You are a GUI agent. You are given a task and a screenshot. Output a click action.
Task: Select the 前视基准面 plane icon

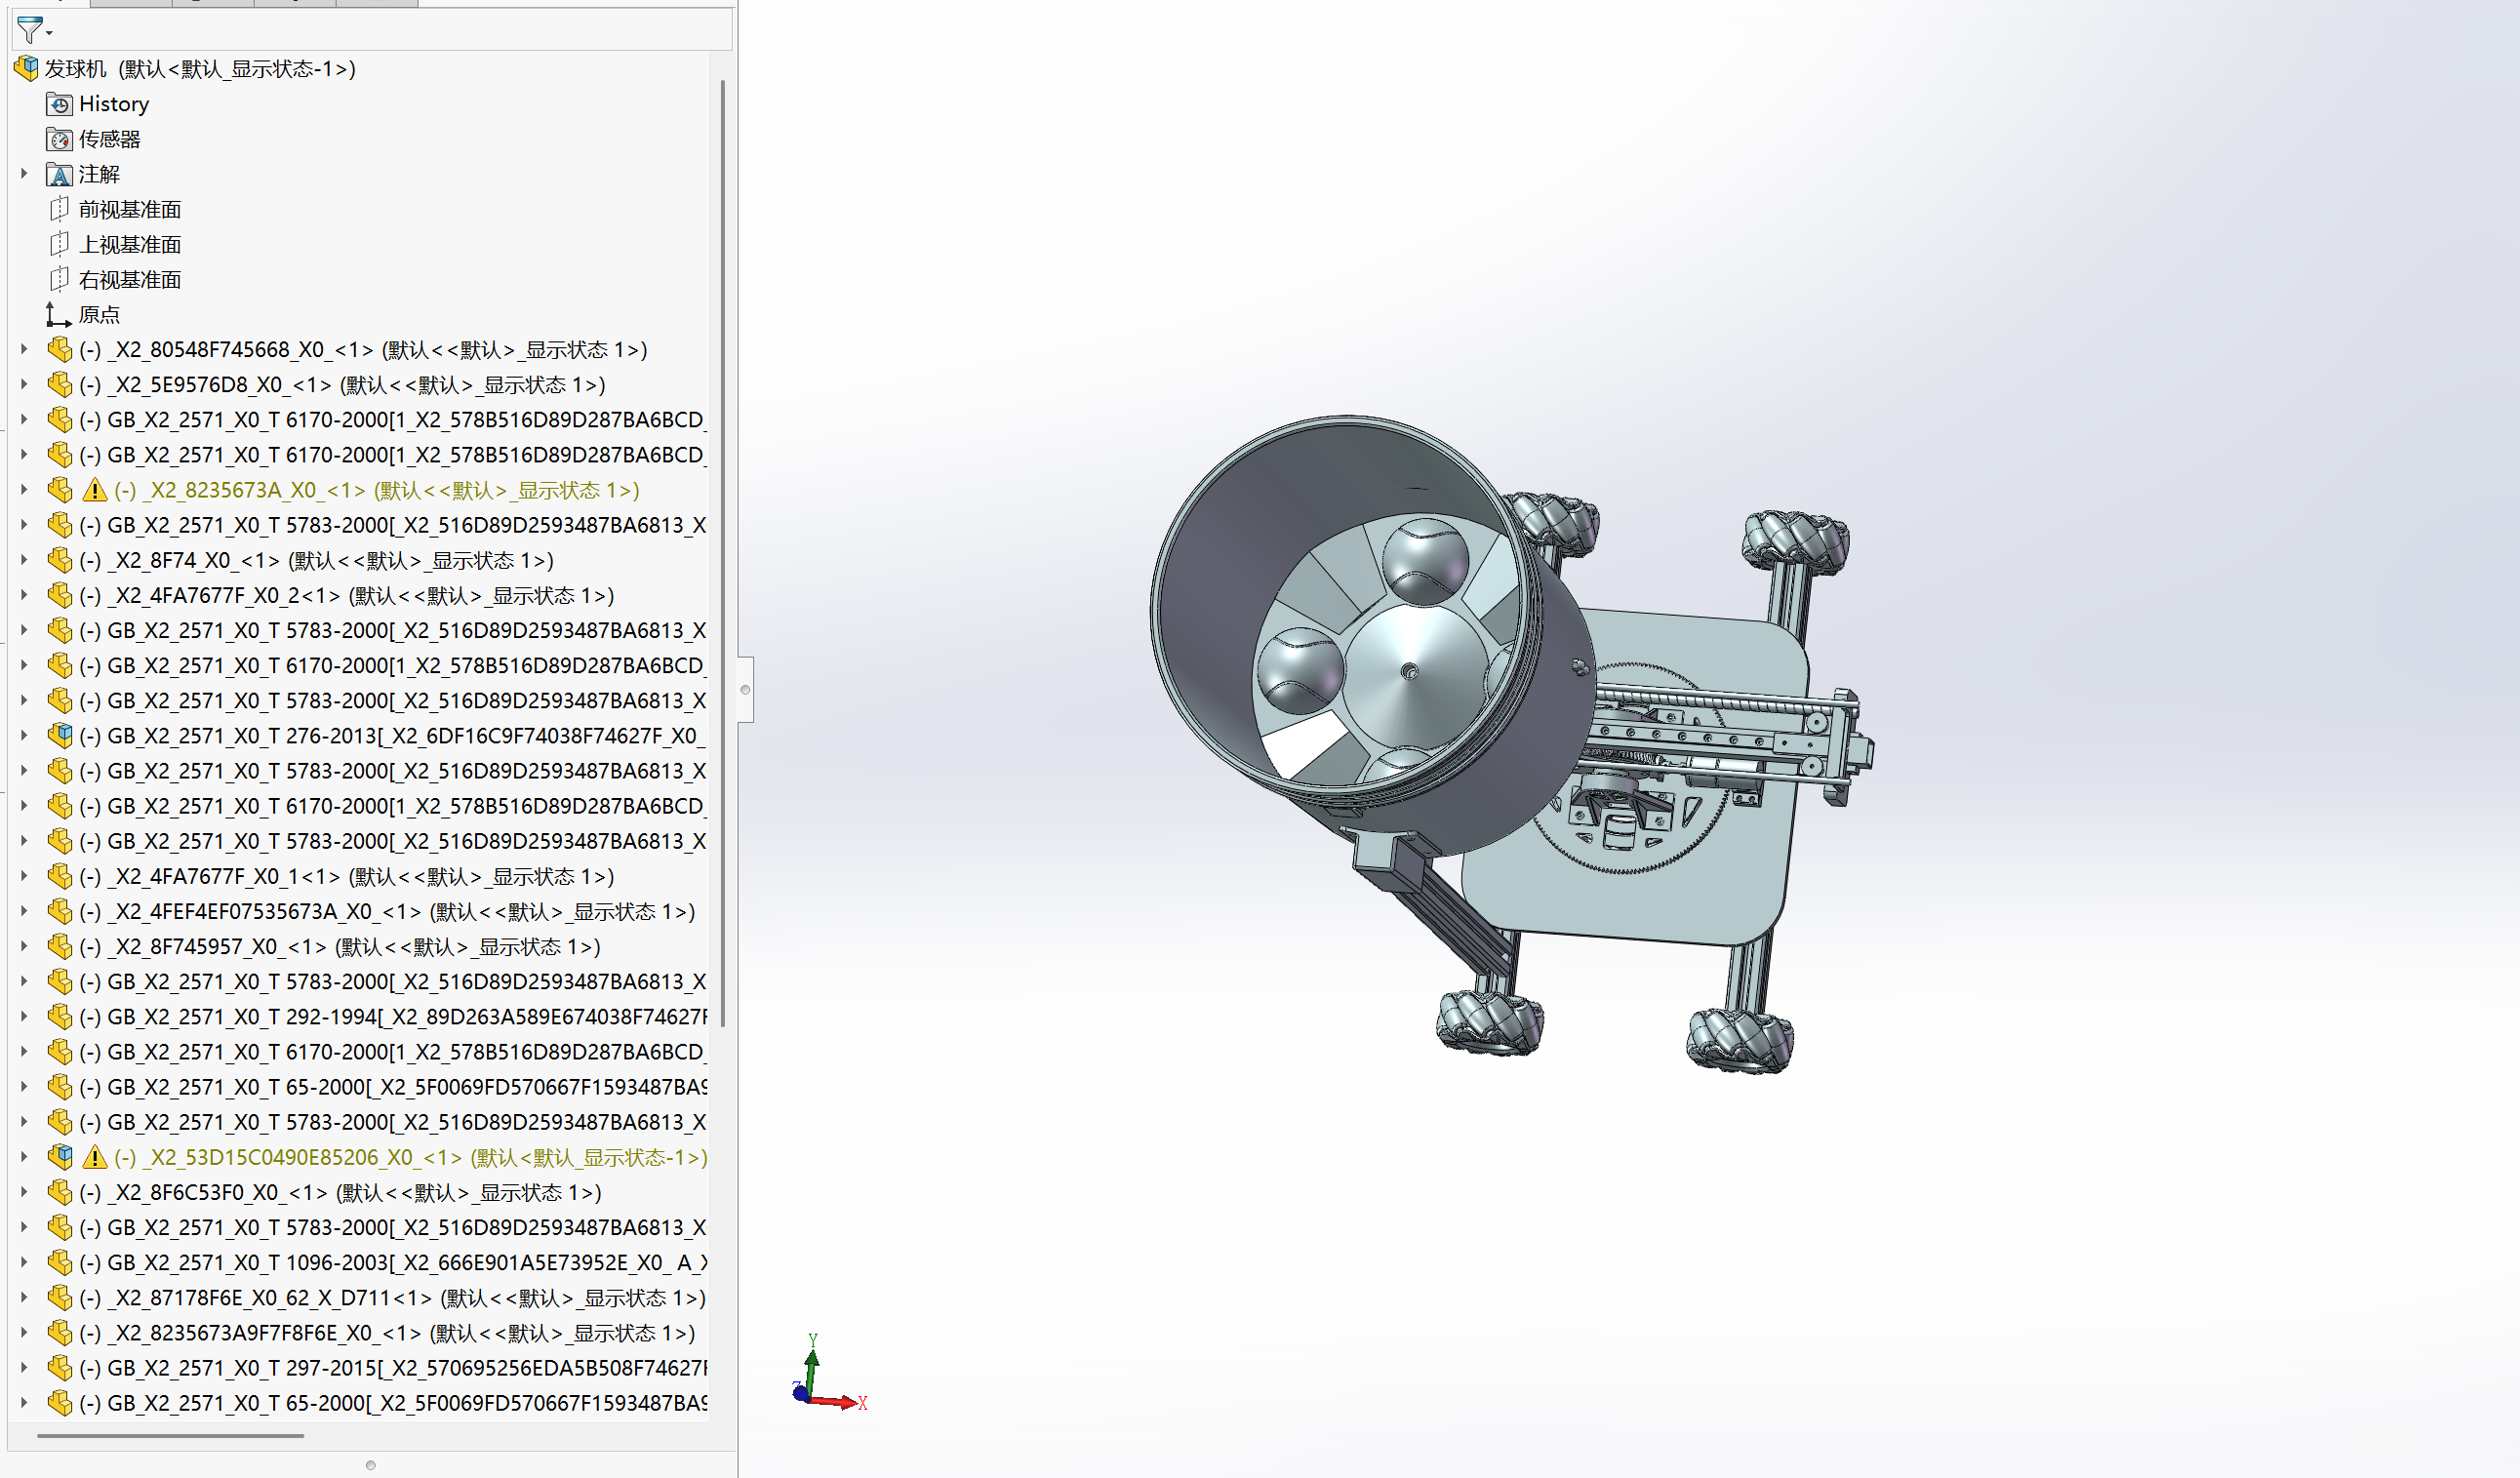pos(59,209)
